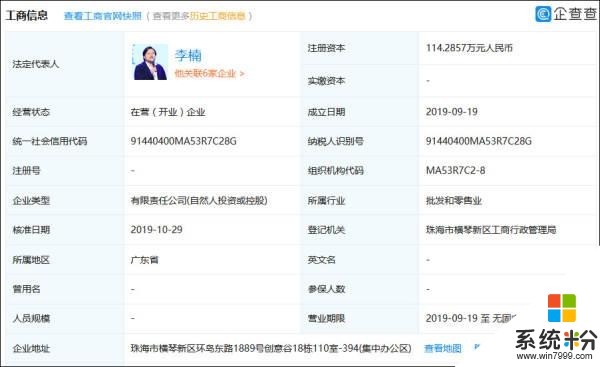Screen dimensions: 600x367
Task: Click the 曾用名 label cell
Action: [x=65, y=289]
